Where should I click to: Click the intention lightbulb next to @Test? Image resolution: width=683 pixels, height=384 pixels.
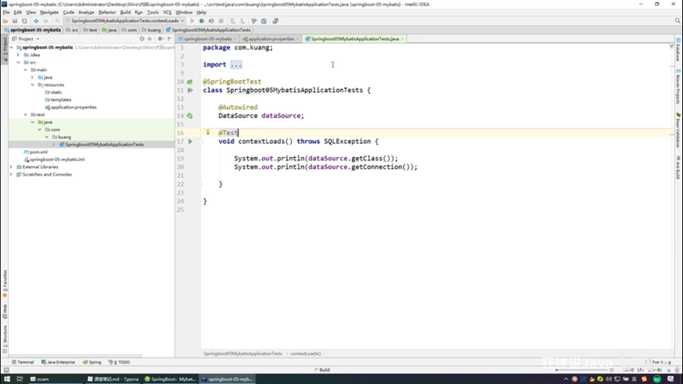pos(208,132)
